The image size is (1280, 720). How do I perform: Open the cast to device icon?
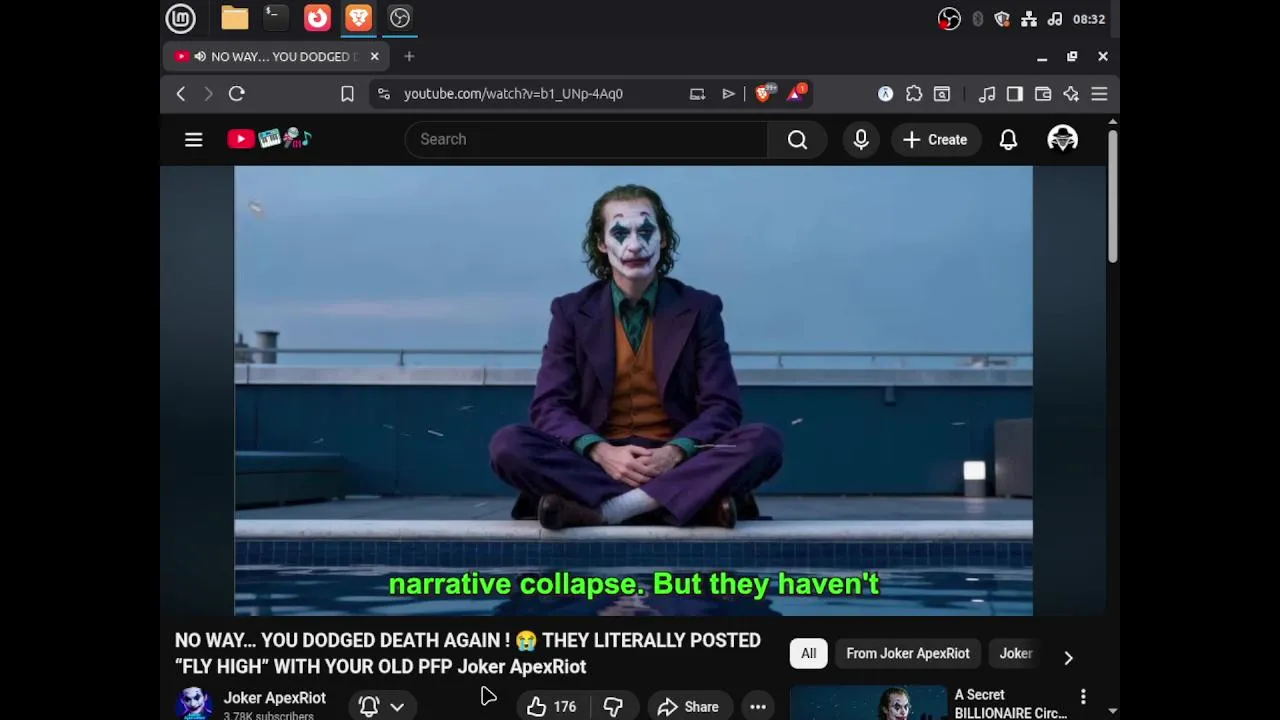pos(697,94)
